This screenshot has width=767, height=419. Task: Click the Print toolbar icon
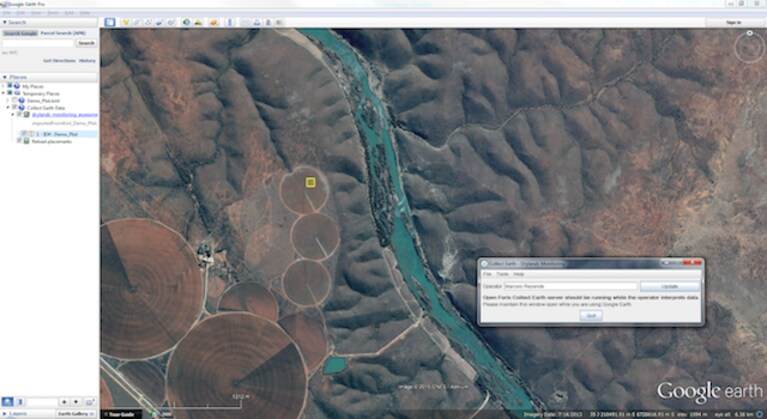pos(257,22)
